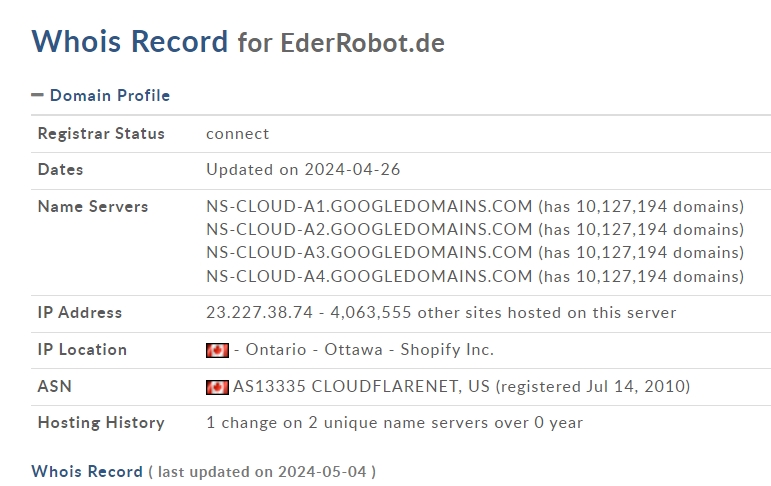This screenshot has height=486, width=771.
Task: Open NS-CLOUD-A4.GOOGLEDOMAINS.COM name server
Action: 369,276
